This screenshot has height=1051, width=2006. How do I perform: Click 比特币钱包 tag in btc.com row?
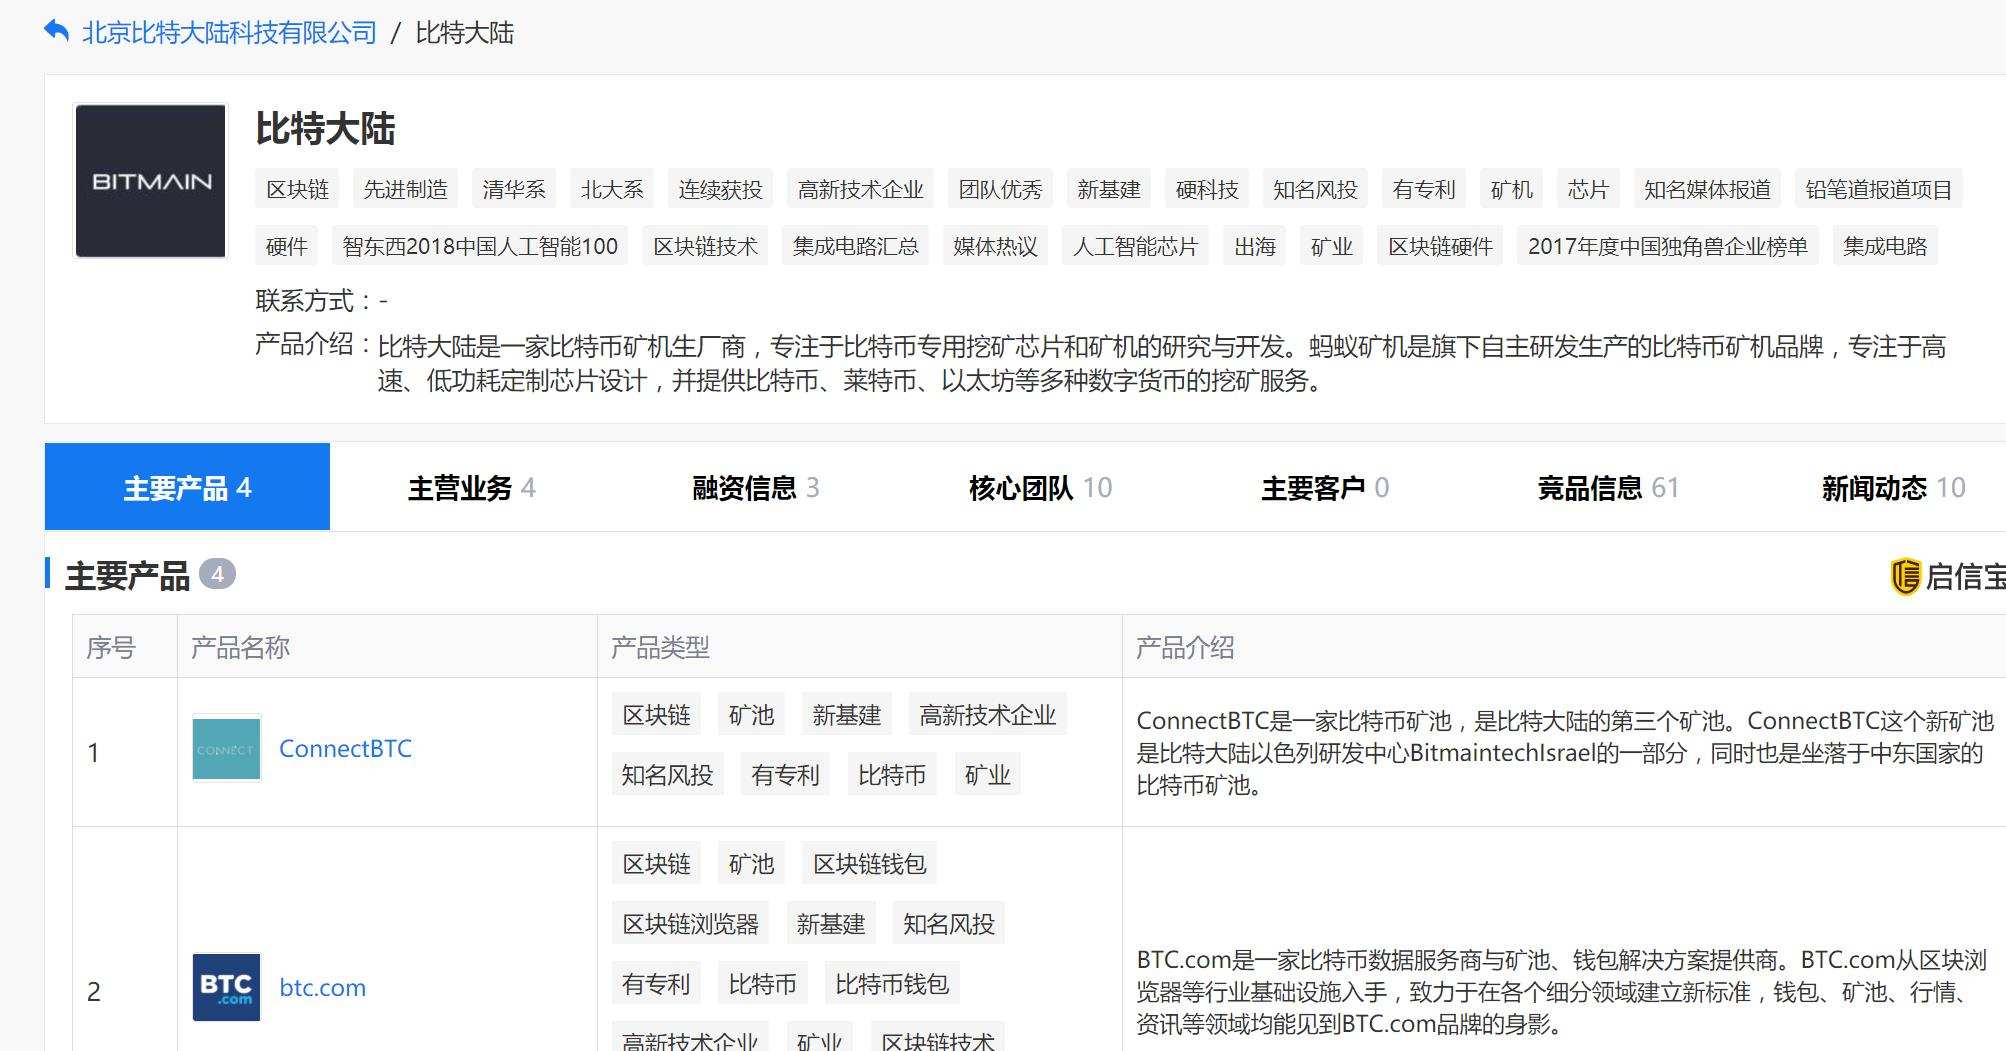892,984
